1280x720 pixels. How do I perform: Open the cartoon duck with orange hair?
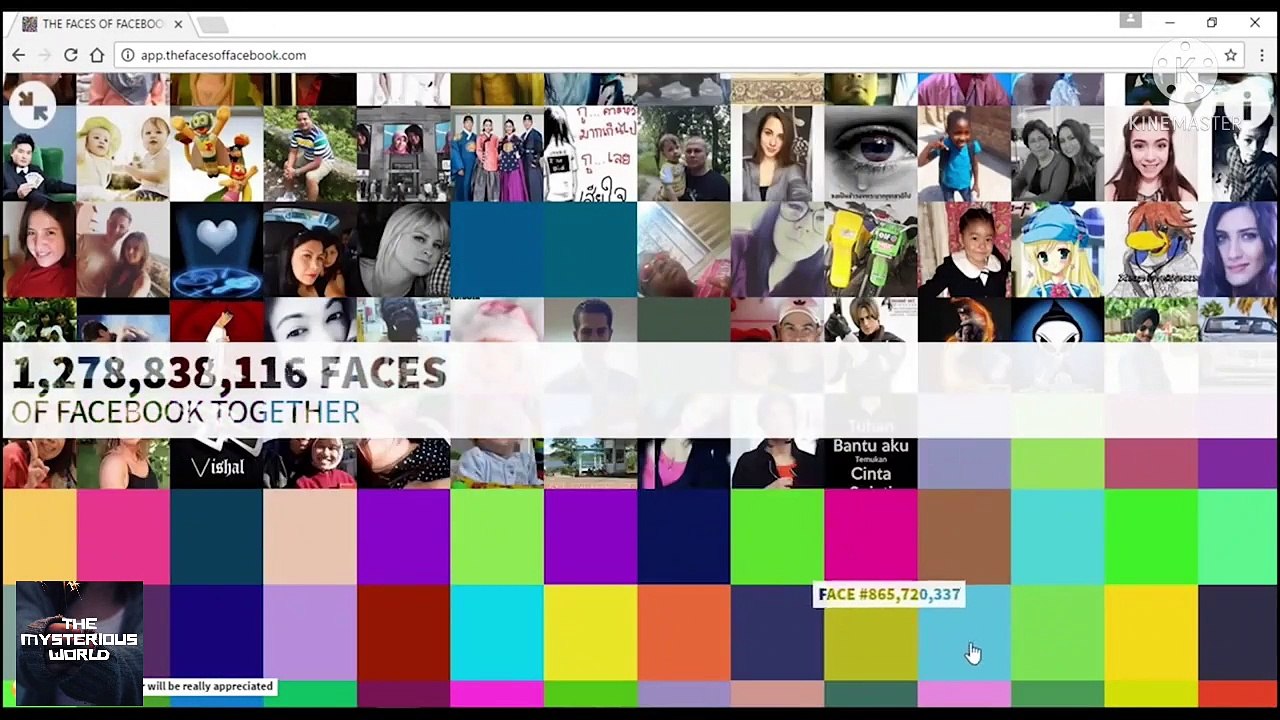click(1151, 249)
